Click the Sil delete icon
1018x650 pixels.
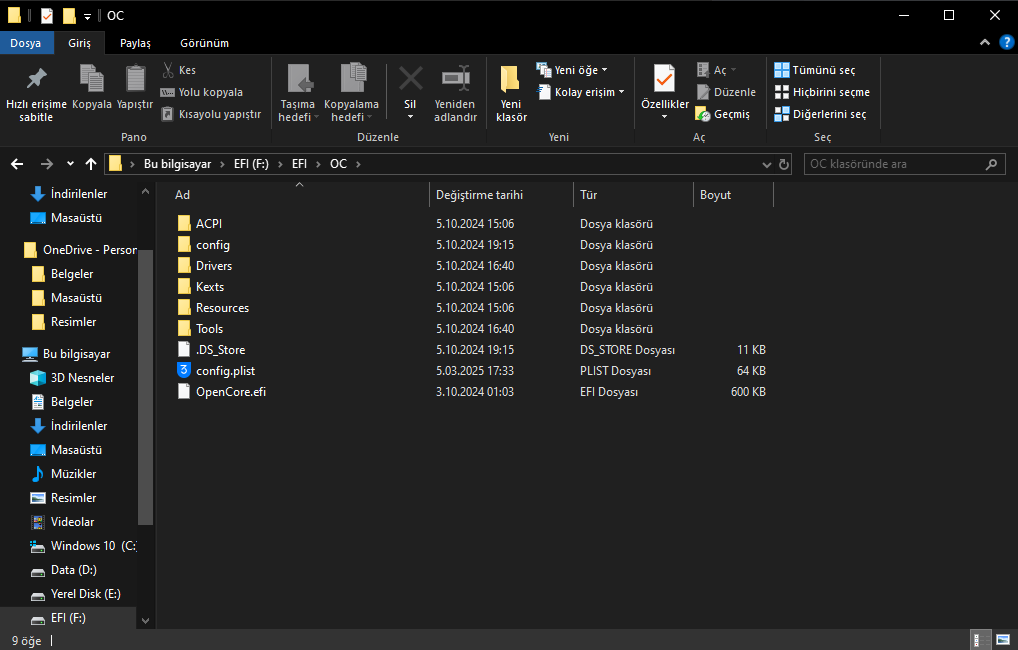(x=410, y=78)
